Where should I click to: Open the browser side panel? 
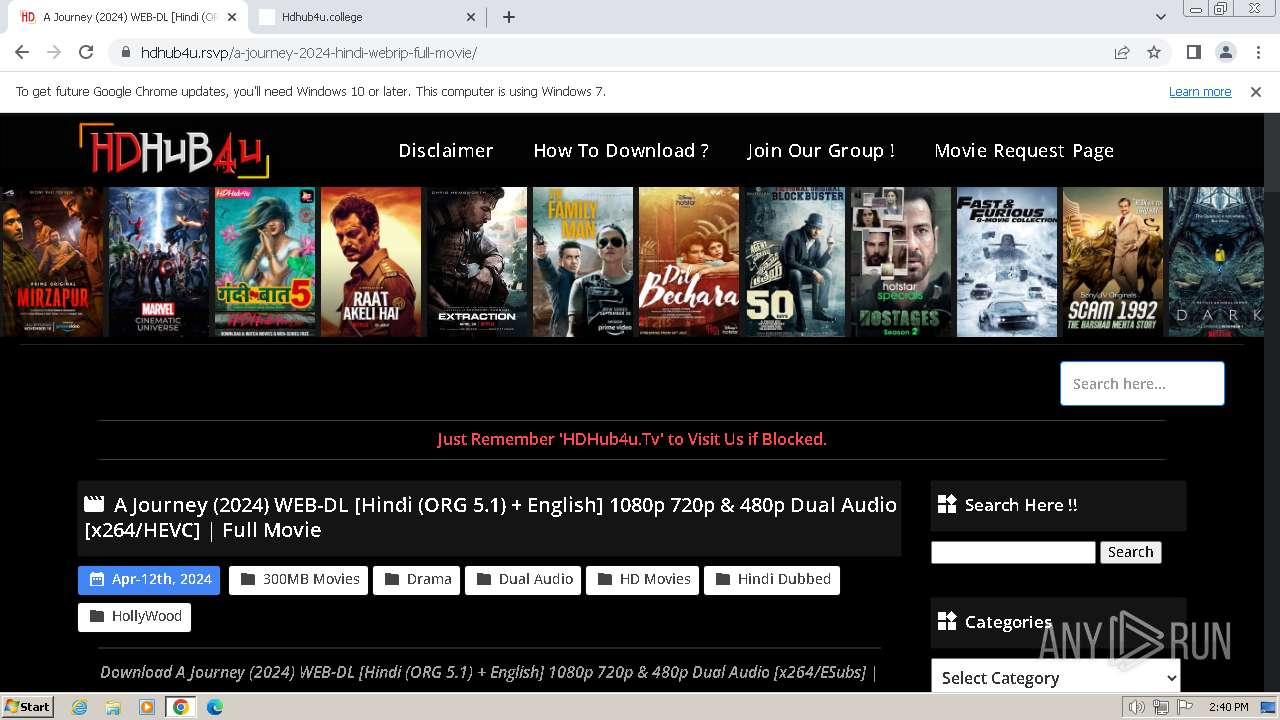1193,52
